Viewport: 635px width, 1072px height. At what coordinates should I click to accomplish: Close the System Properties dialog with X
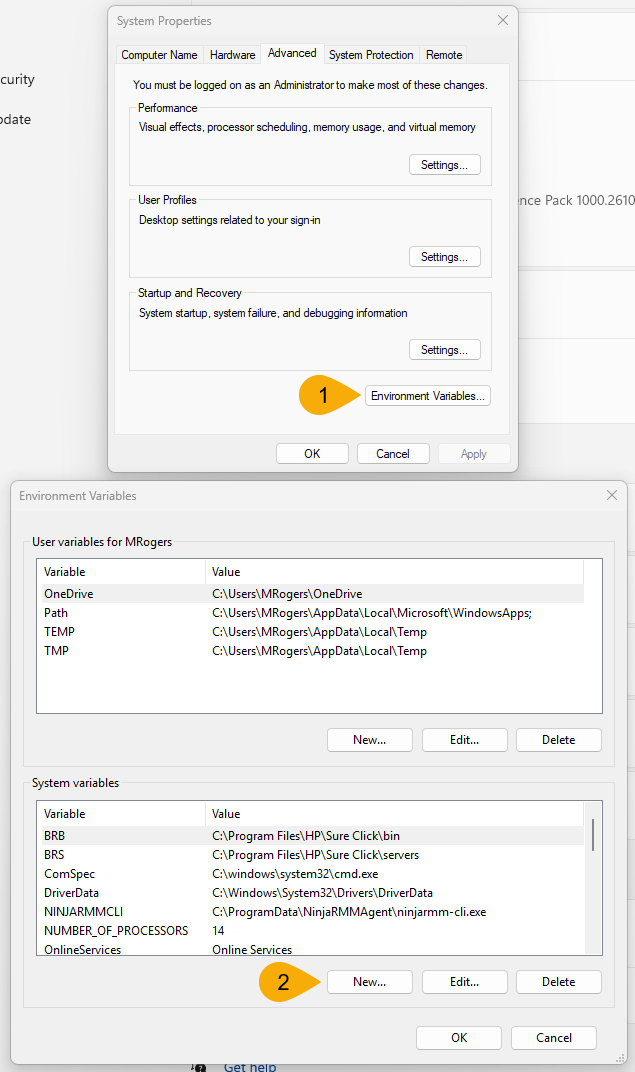[502, 20]
